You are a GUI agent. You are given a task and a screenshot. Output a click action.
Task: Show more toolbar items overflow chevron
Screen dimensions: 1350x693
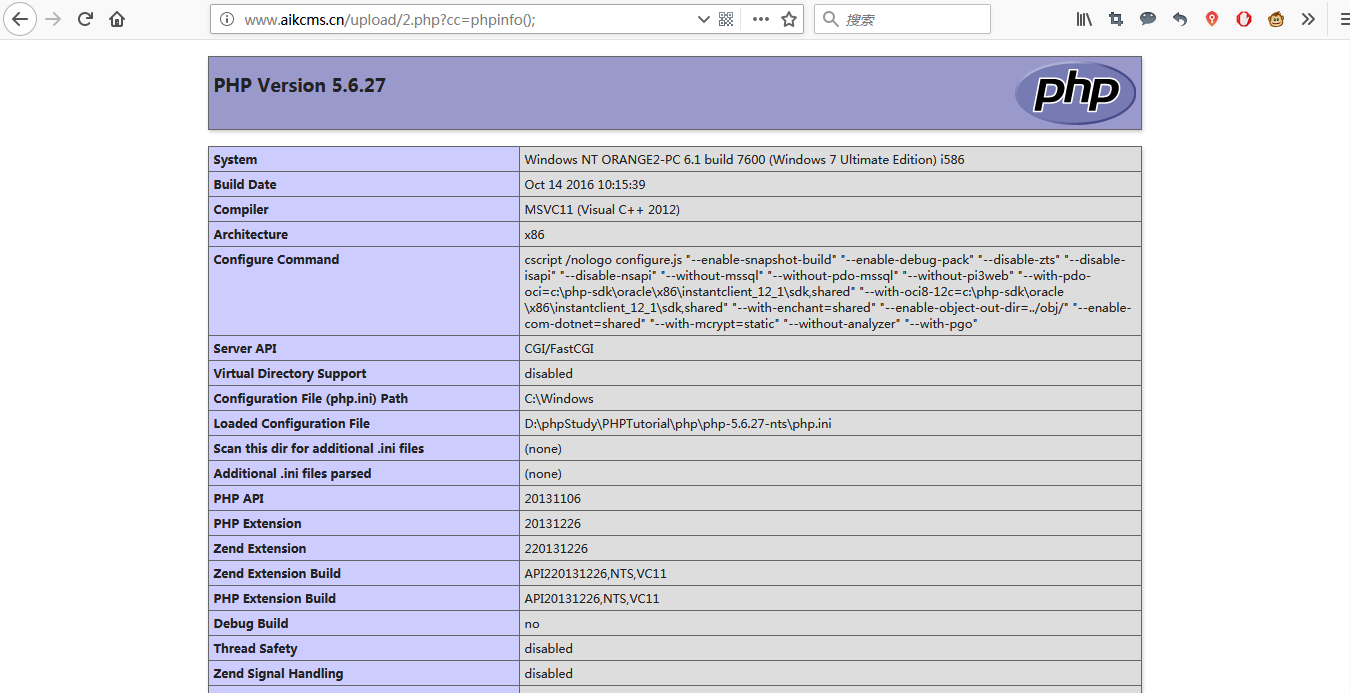[x=1308, y=19]
